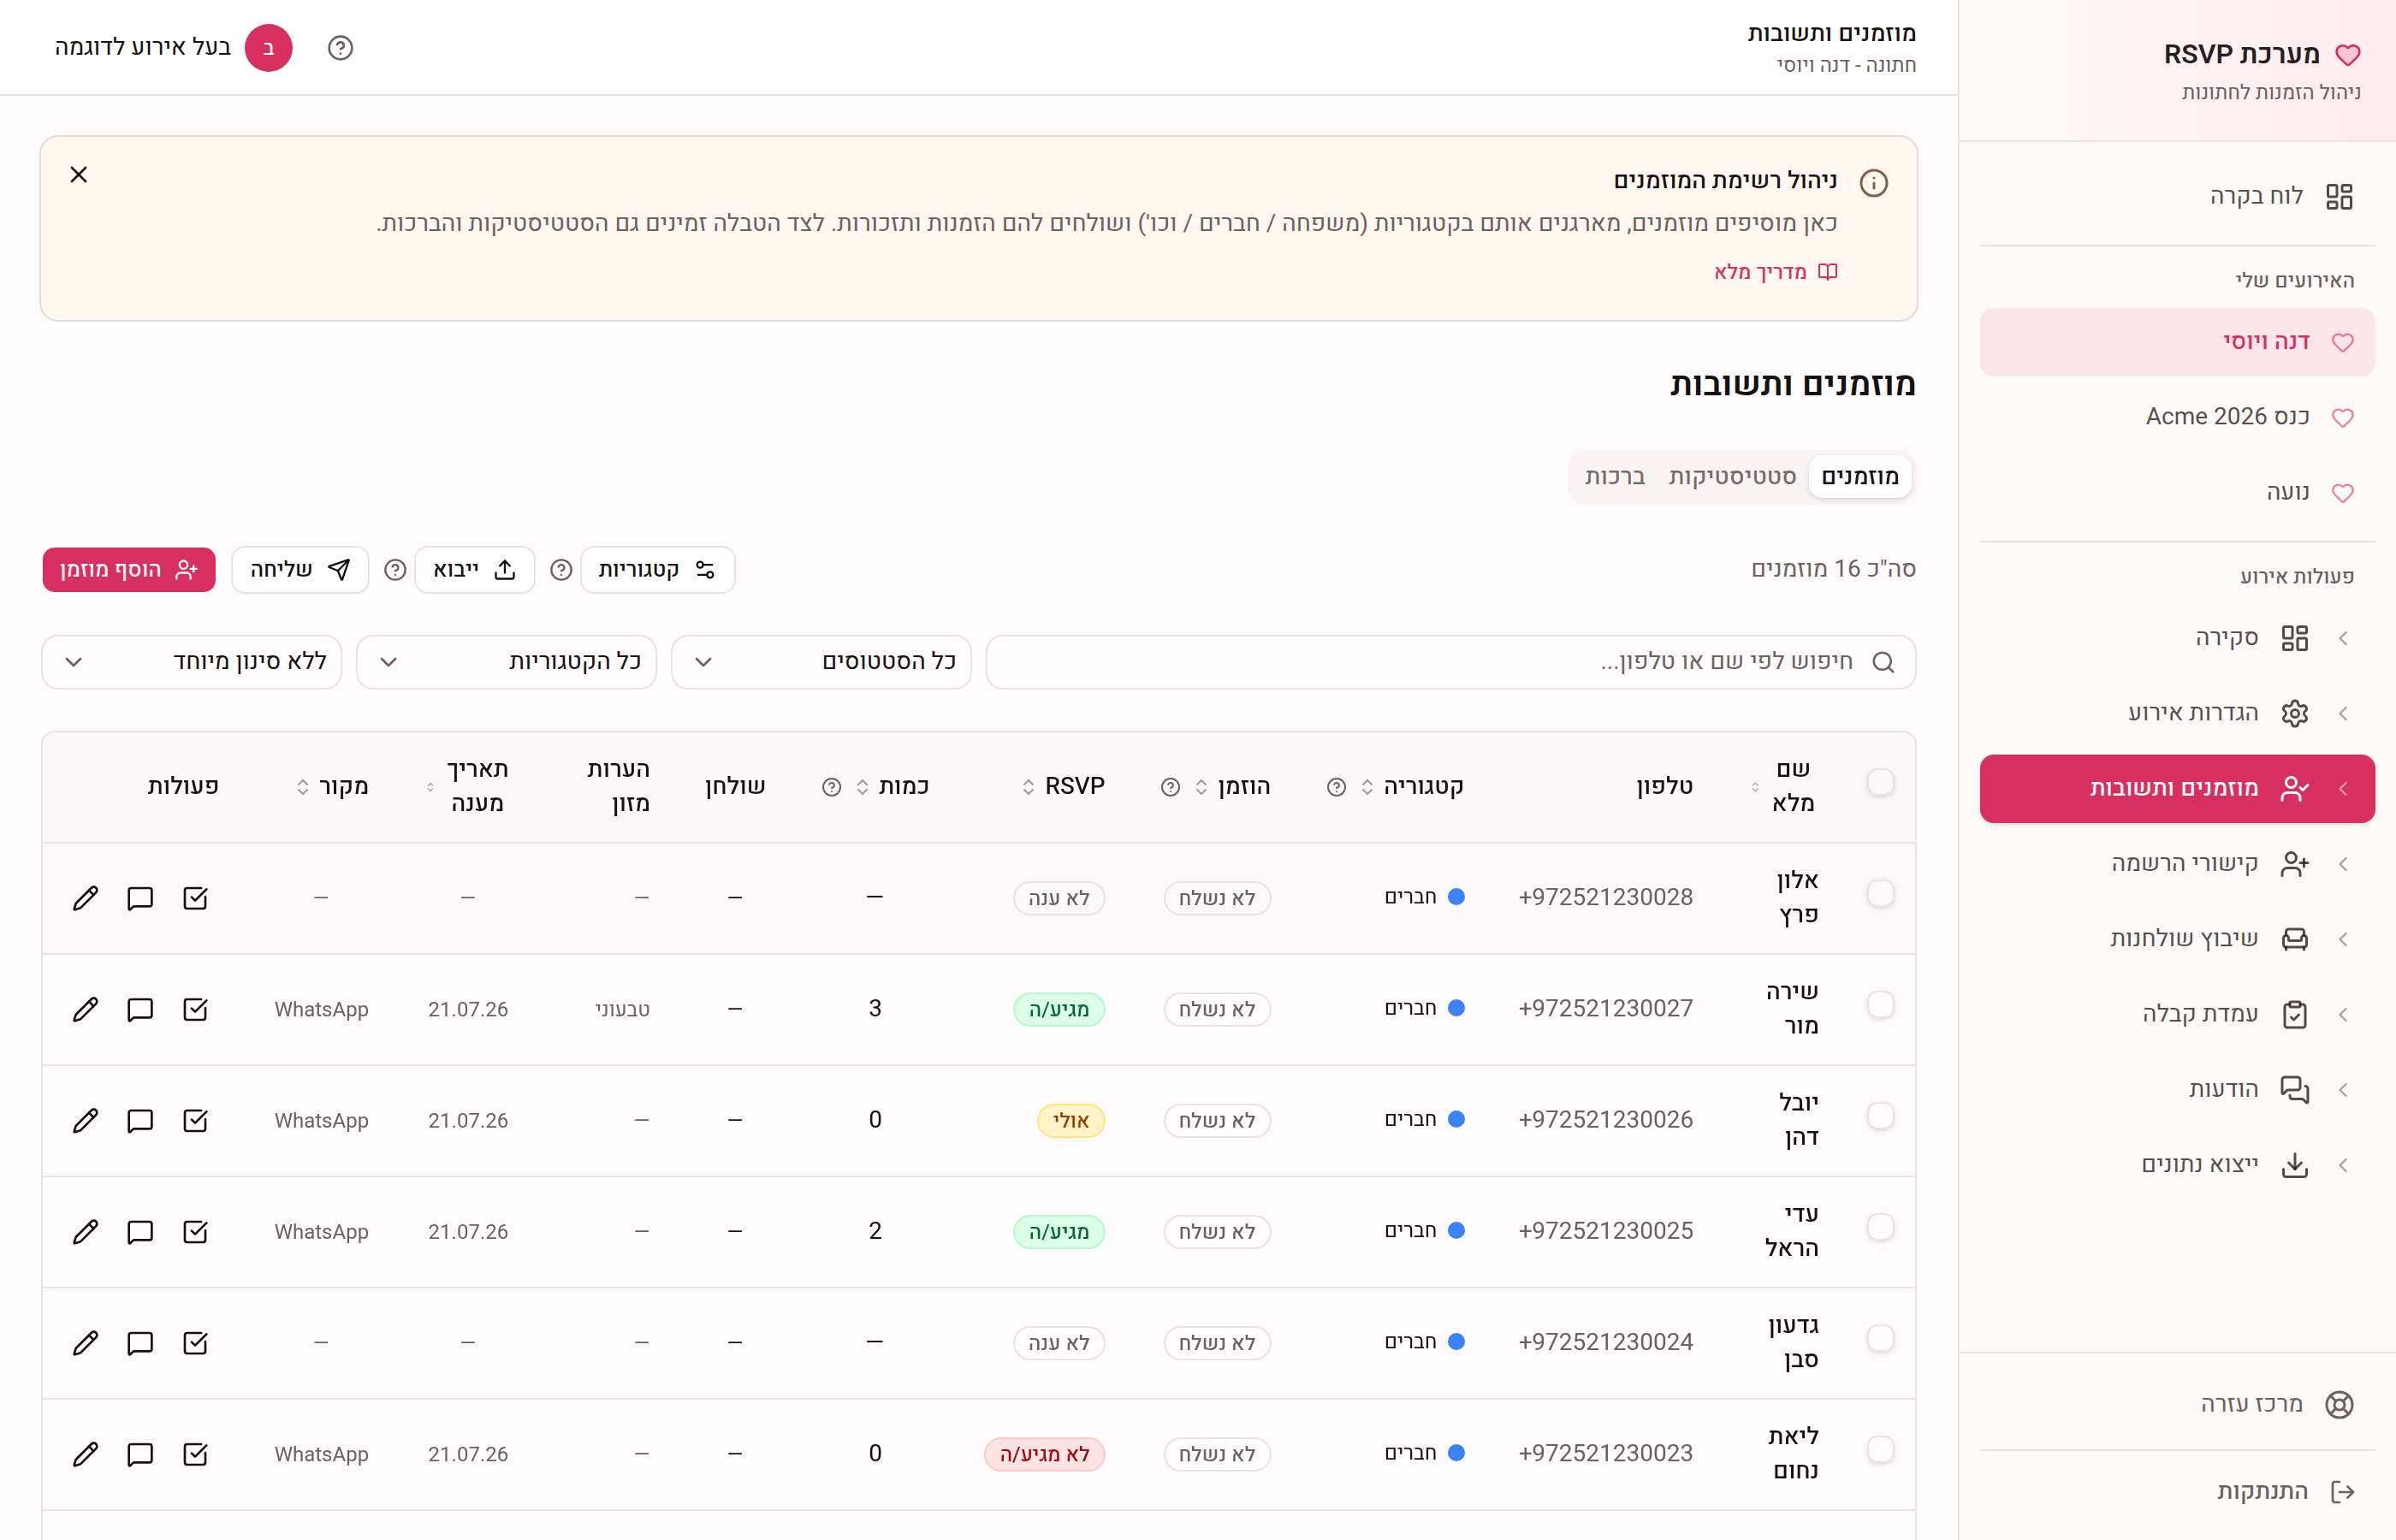Check the checkbox for אלון פרץ
Screen dimensions: 2396x1540
pos(1880,893)
